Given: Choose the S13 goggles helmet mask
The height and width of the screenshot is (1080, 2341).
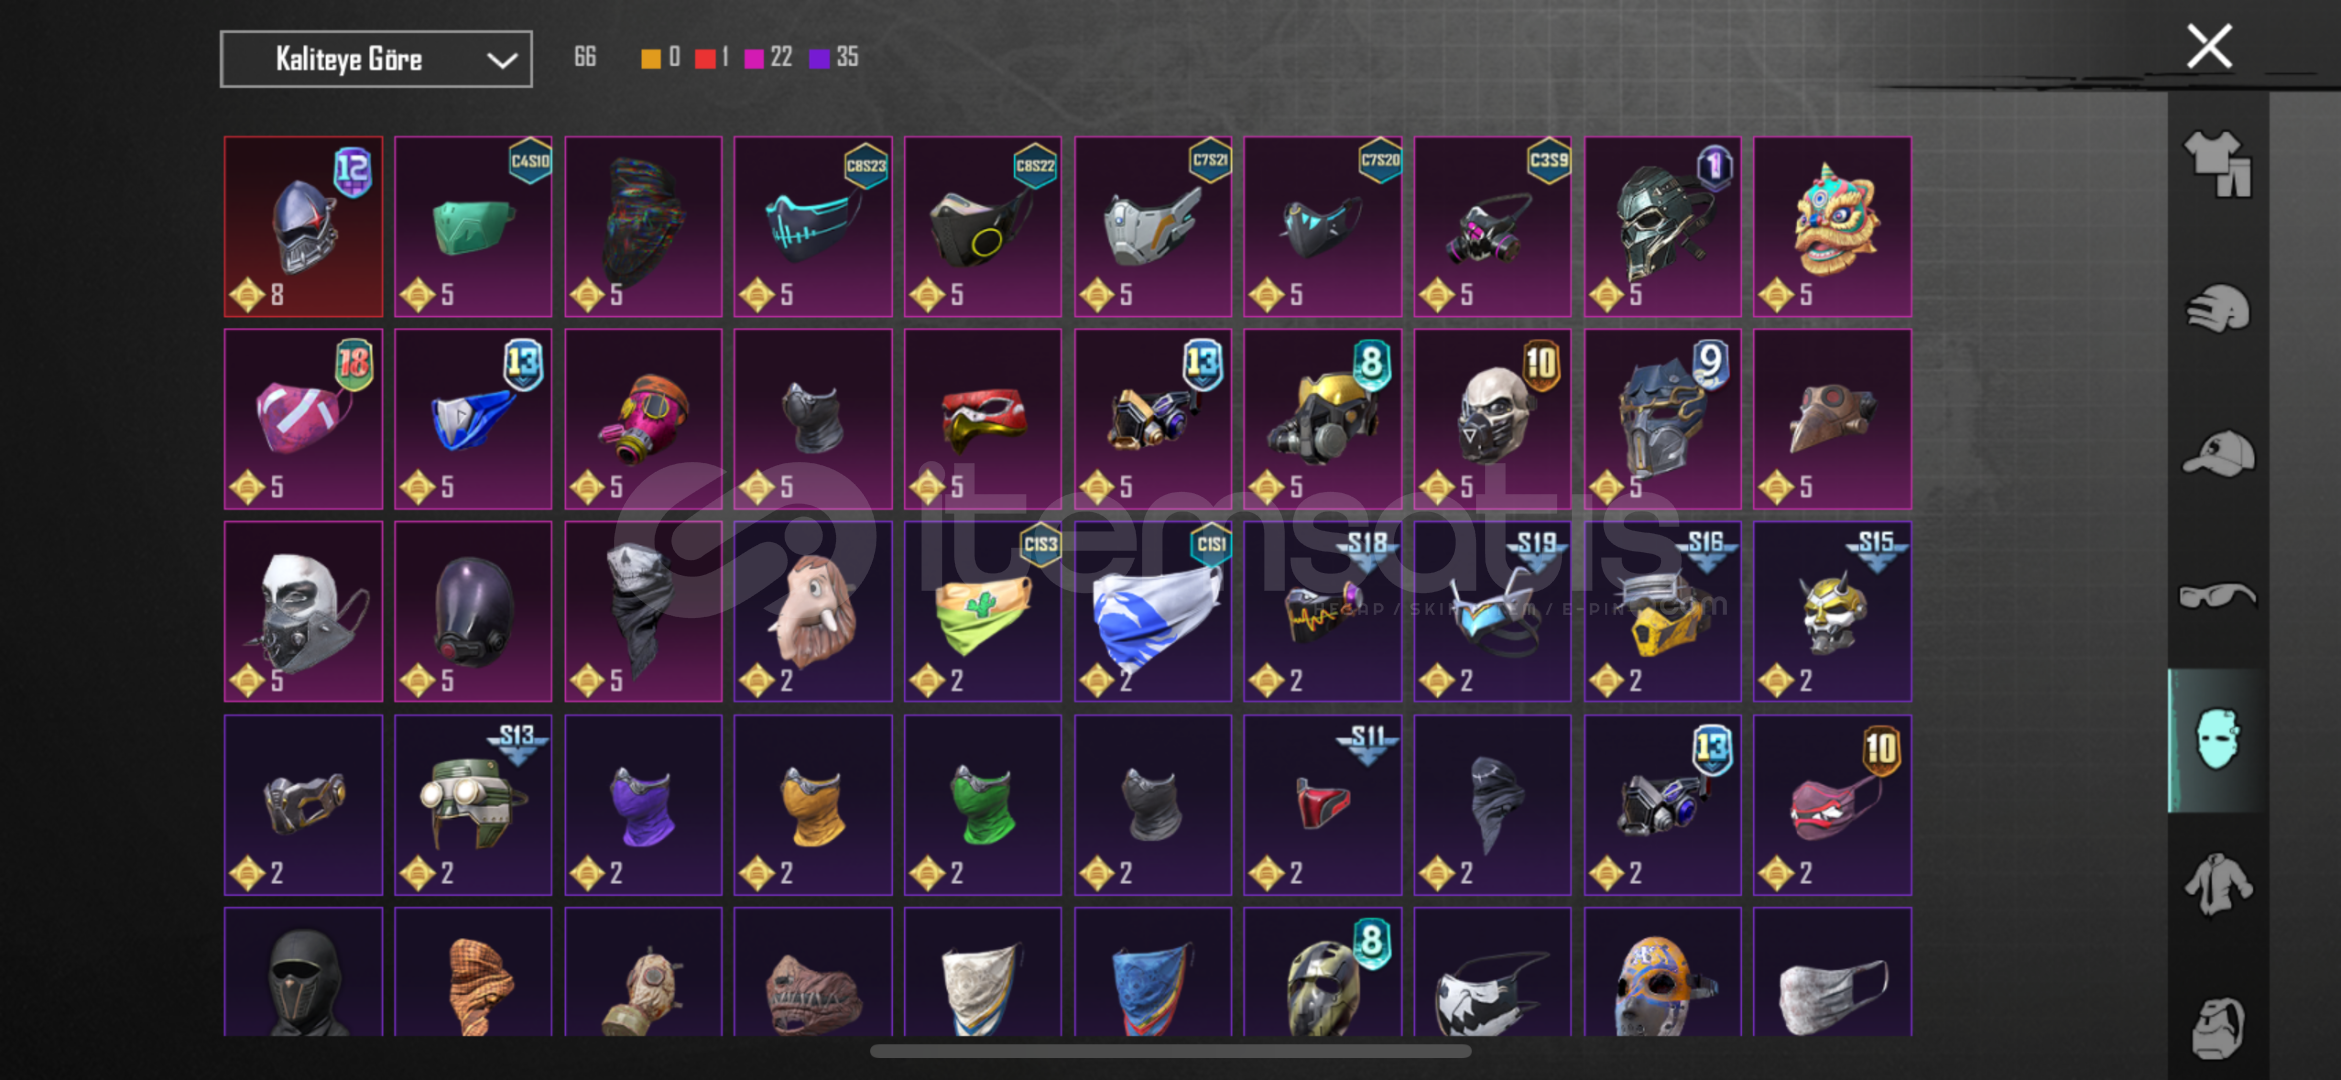Looking at the screenshot, I should (473, 805).
